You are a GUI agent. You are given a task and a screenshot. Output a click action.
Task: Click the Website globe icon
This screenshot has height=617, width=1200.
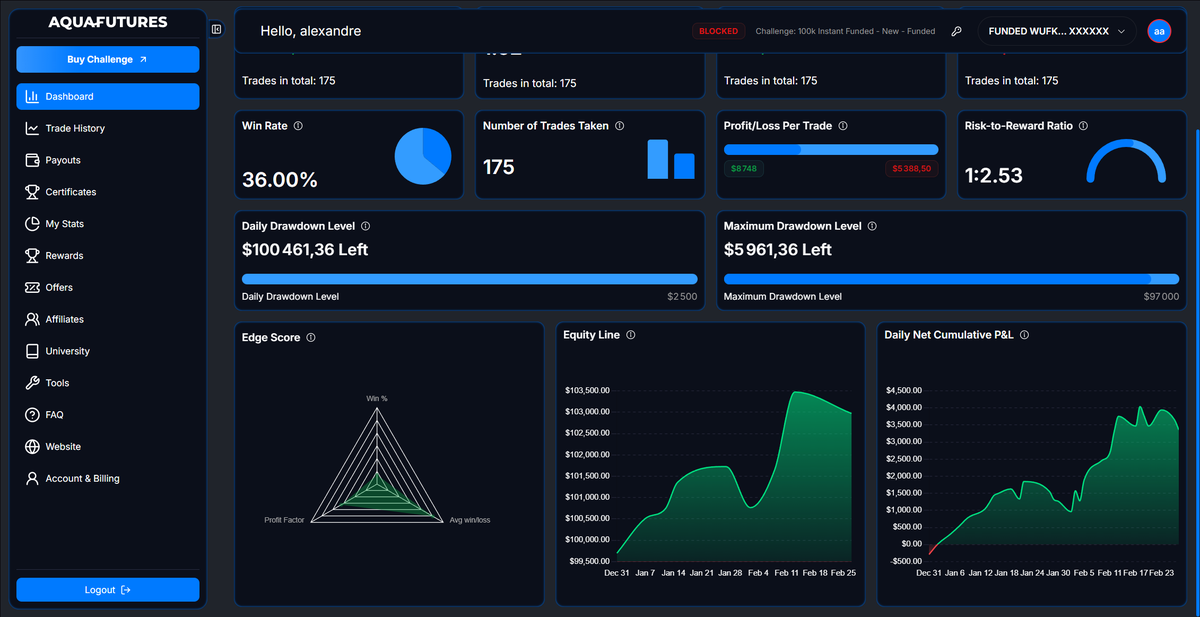[x=32, y=447]
